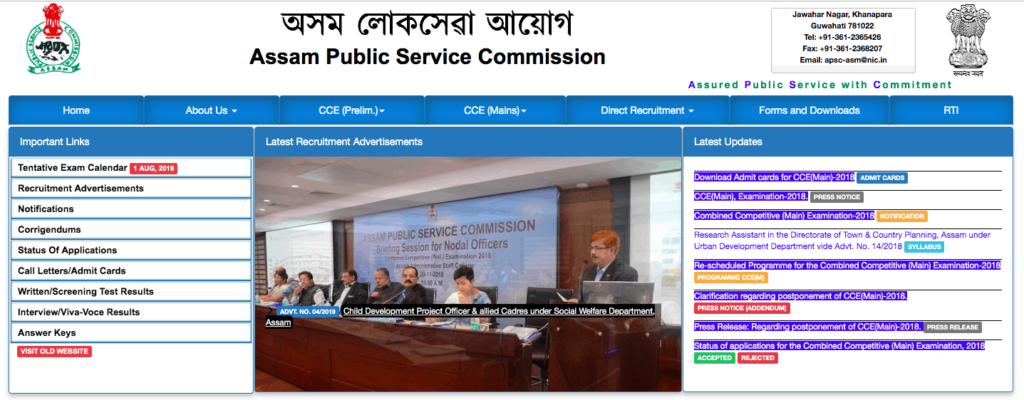Image resolution: width=1024 pixels, height=400 pixels.
Task: Go to the Home menu item
Action: 76,110
